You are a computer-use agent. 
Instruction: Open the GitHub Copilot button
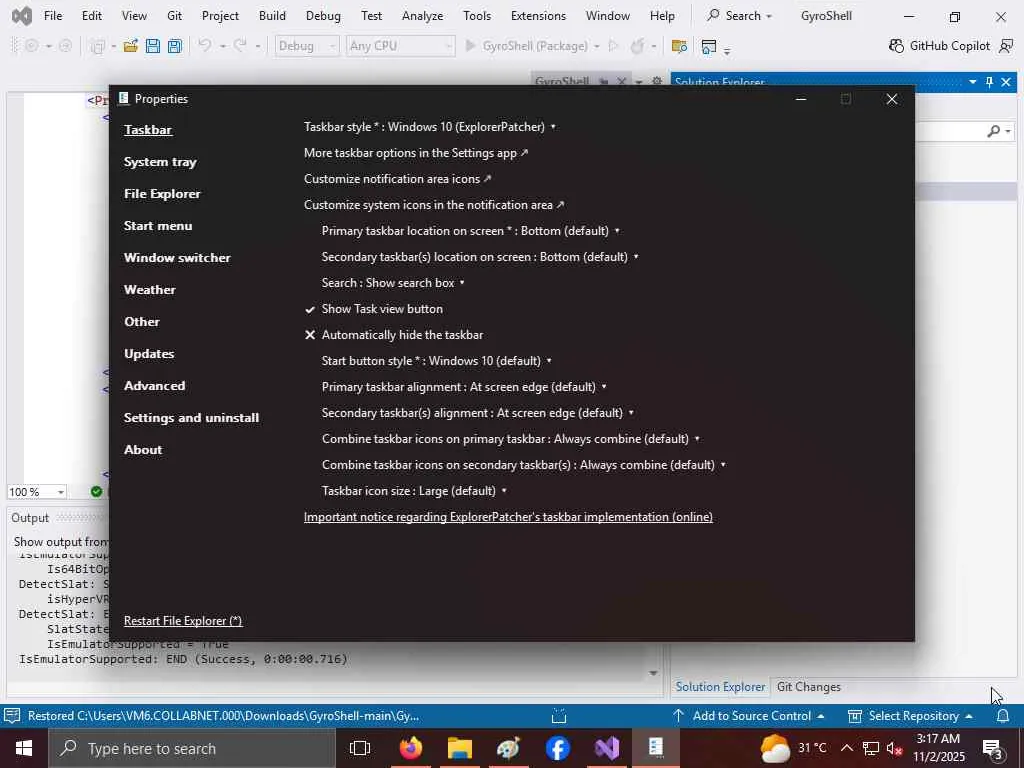(x=939, y=46)
